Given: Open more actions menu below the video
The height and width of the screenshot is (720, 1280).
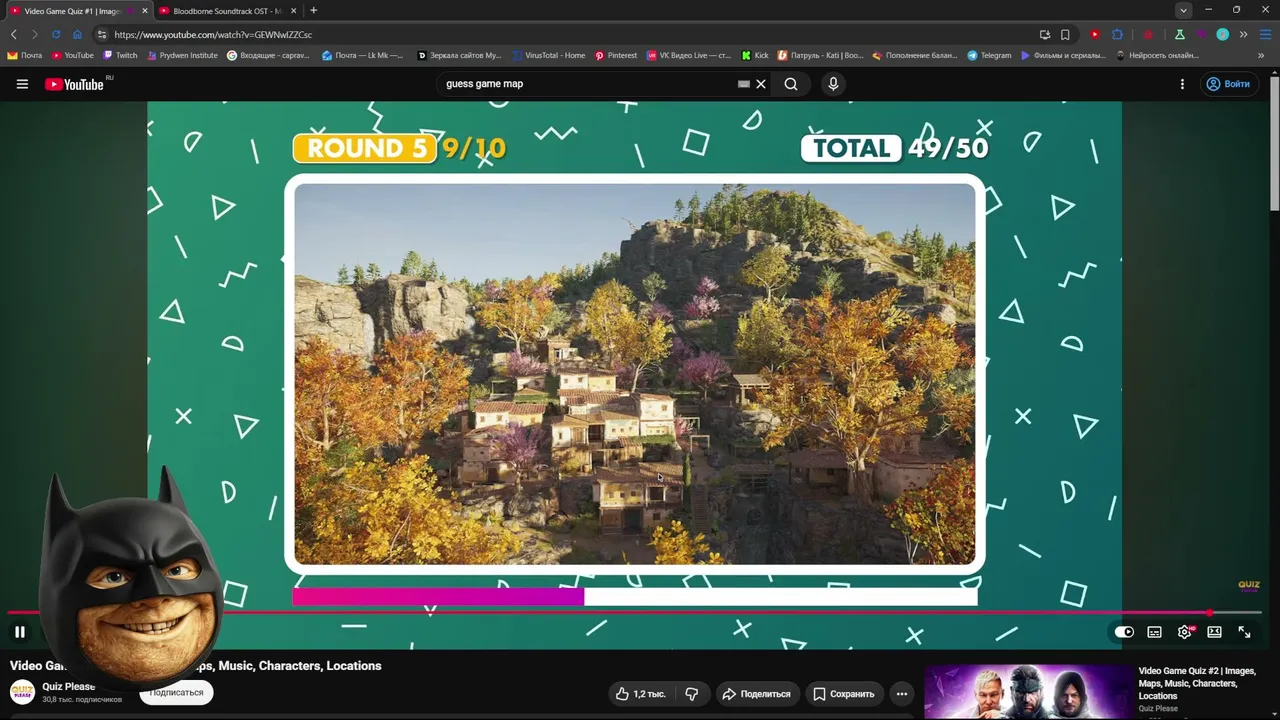Looking at the screenshot, I should [902, 694].
